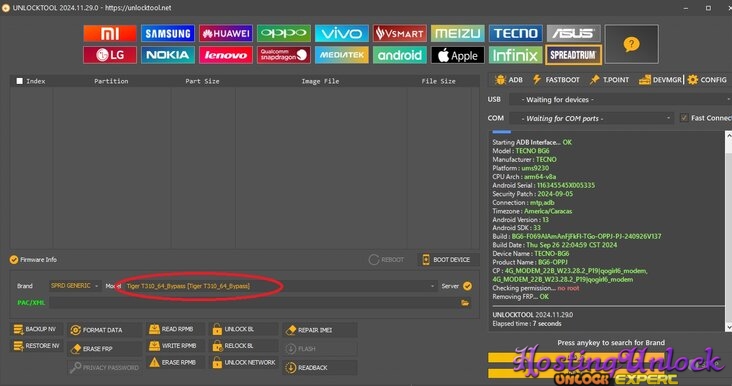Image resolution: width=732 pixels, height=386 pixels.
Task: Select the Tecno brand logo
Action: pyautogui.click(x=515, y=33)
